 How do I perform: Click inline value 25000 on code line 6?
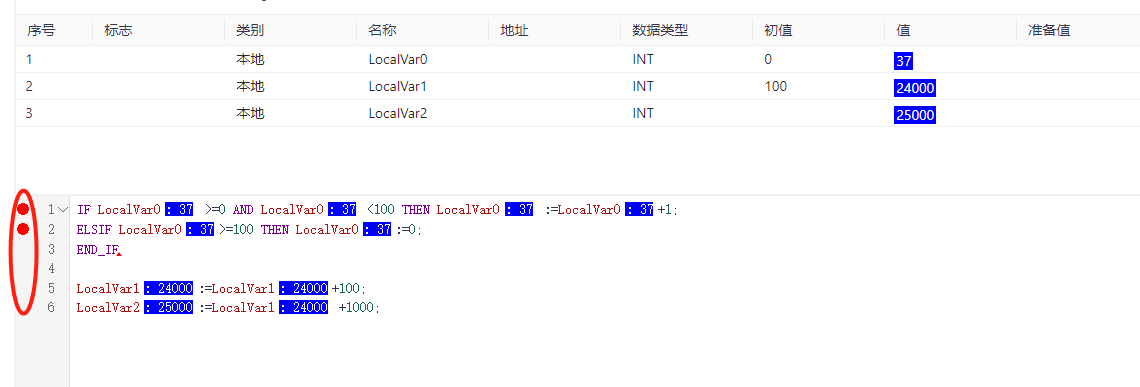coord(169,308)
